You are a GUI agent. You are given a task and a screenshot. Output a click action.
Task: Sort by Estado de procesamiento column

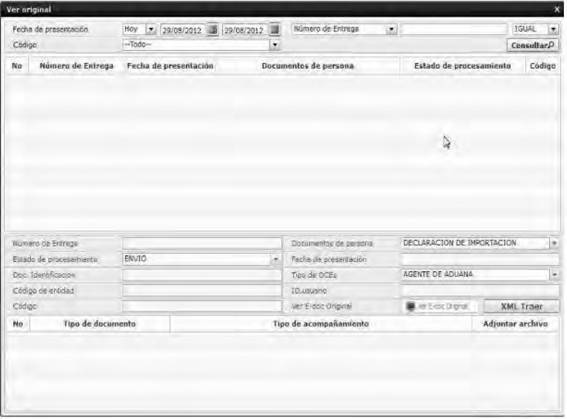click(x=462, y=66)
